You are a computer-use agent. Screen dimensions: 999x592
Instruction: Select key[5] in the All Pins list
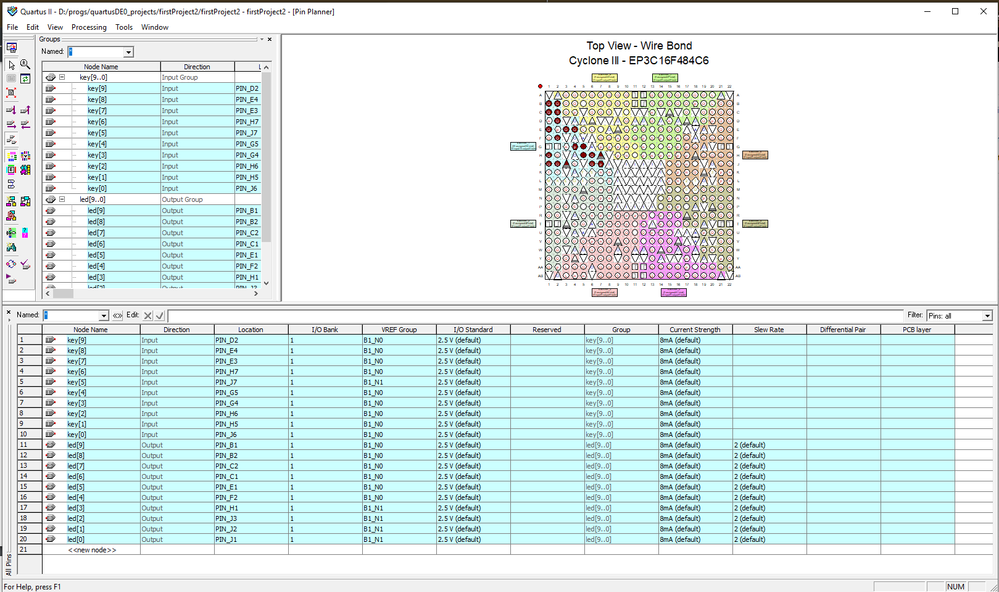click(x=76, y=382)
